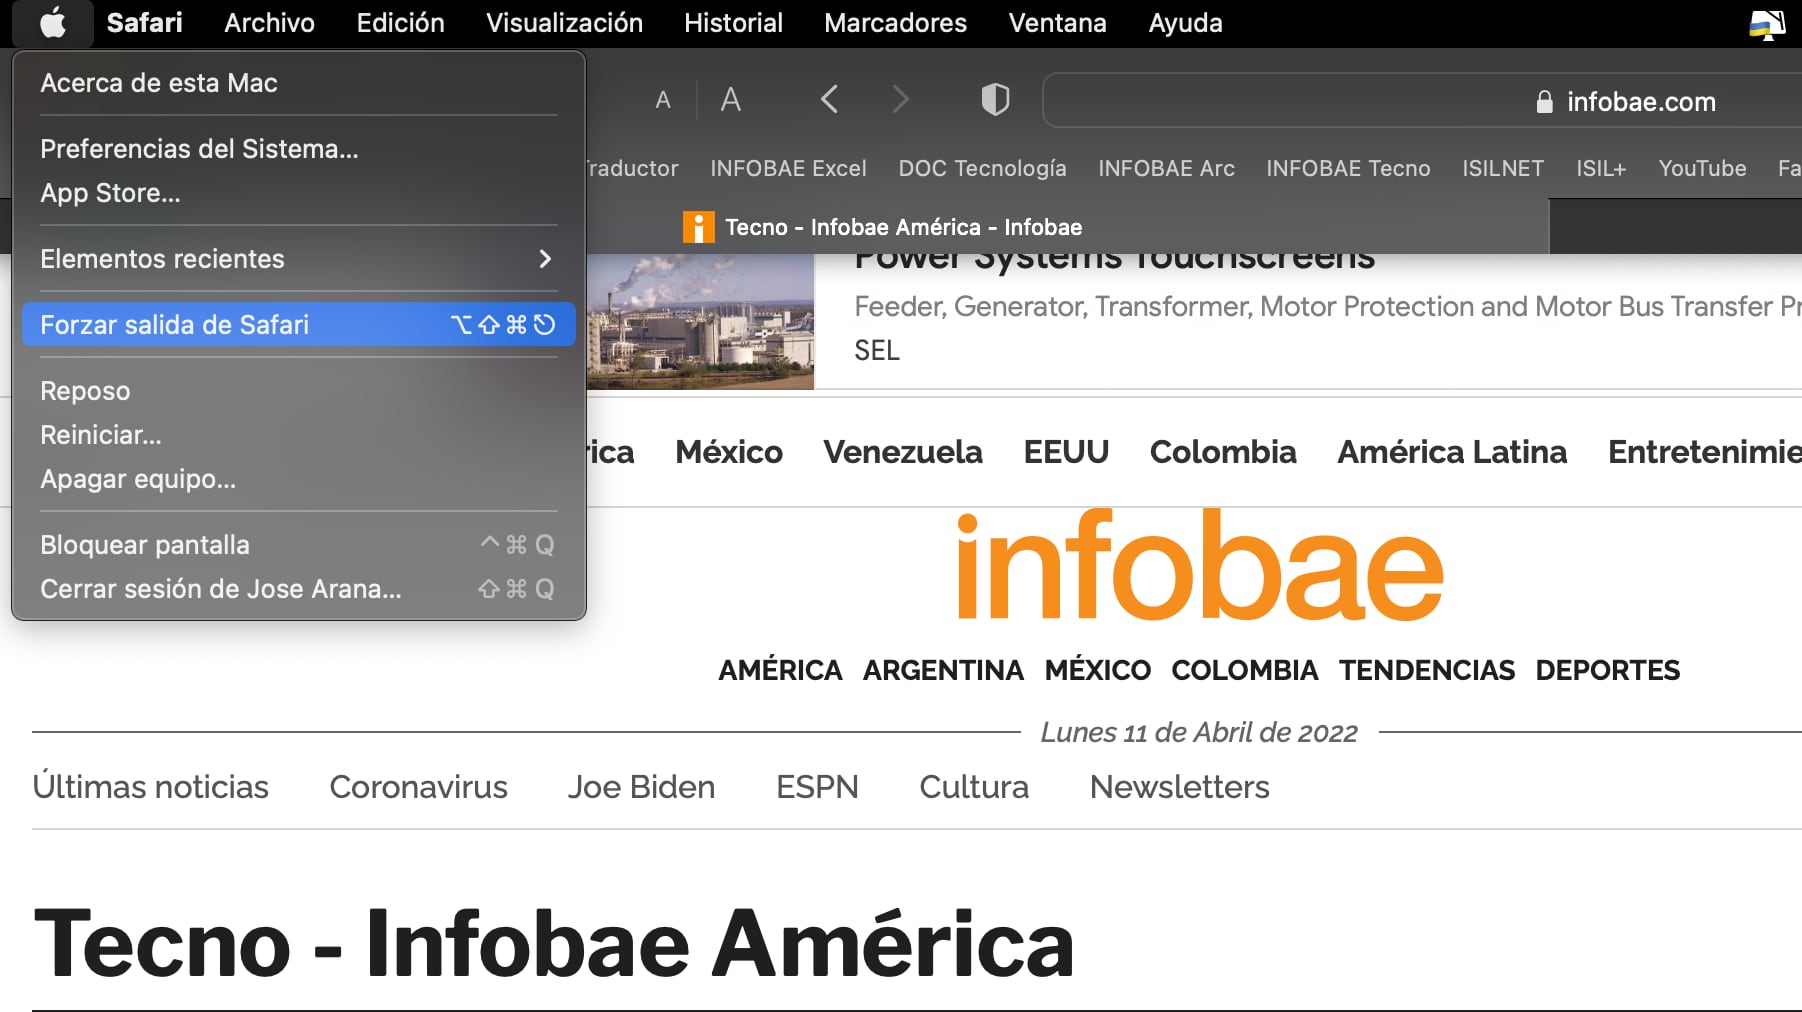Click the Safari back arrow
This screenshot has width=1802, height=1012.
(829, 100)
